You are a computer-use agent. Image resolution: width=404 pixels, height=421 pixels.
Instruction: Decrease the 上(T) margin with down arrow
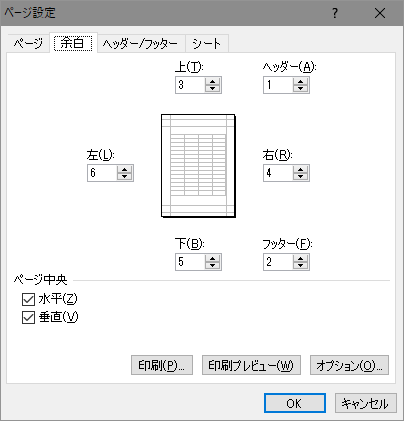[212, 89]
